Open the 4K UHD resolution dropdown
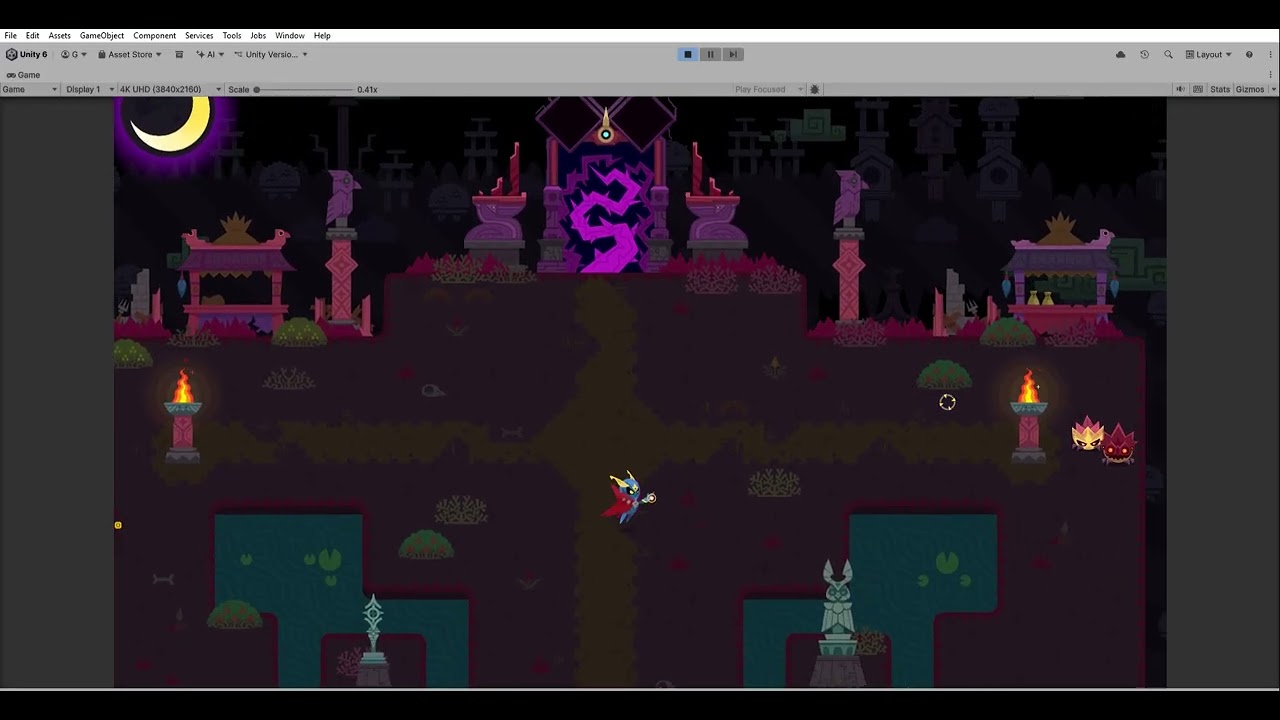Screen dimensions: 1280x720 click(x=170, y=90)
